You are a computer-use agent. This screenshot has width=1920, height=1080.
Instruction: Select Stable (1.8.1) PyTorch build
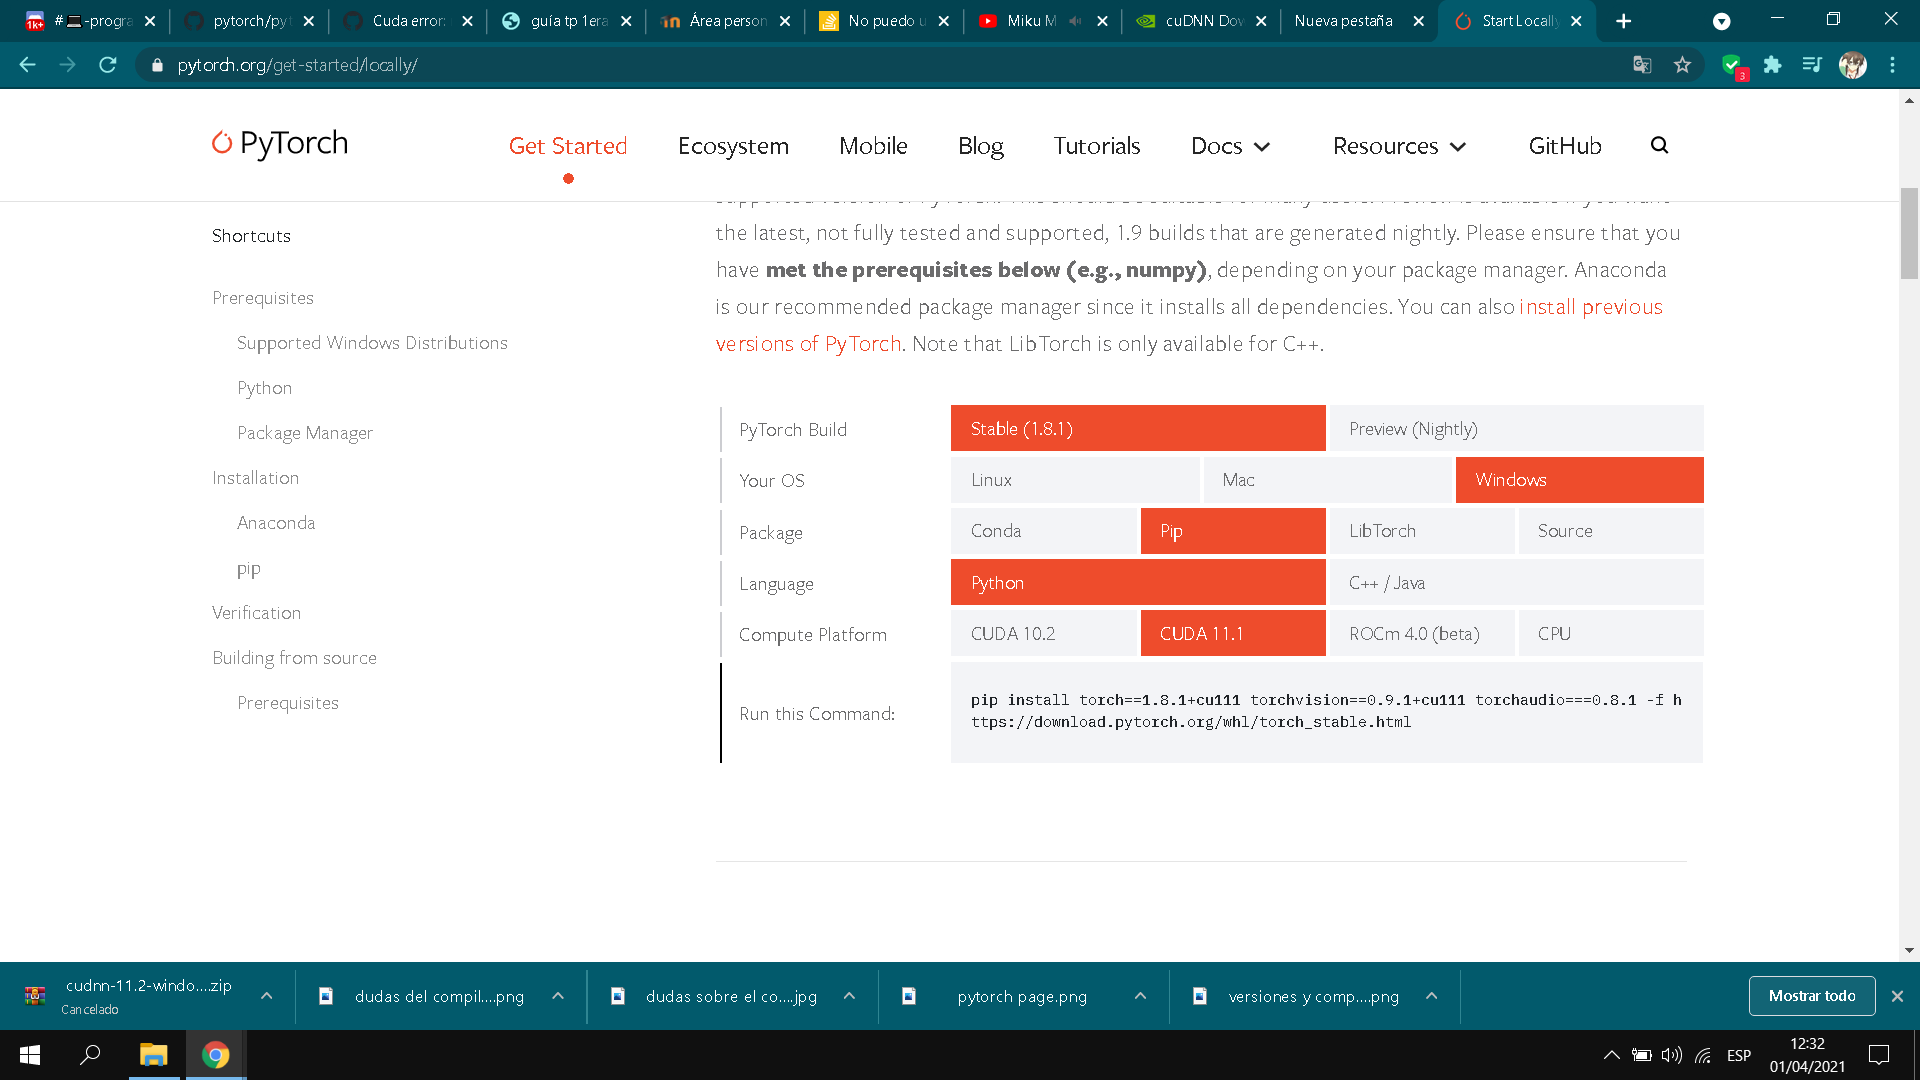point(1137,427)
